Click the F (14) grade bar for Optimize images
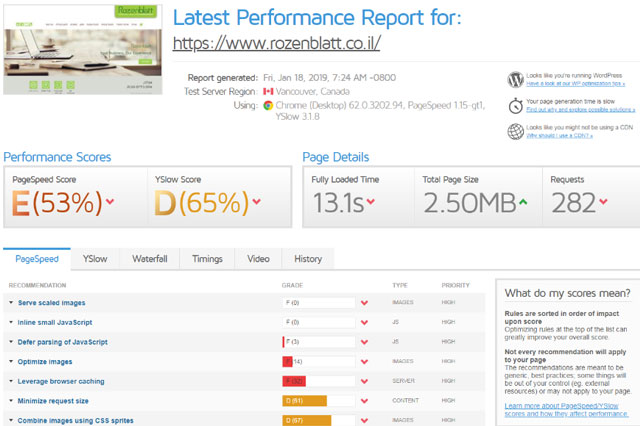 coord(319,362)
